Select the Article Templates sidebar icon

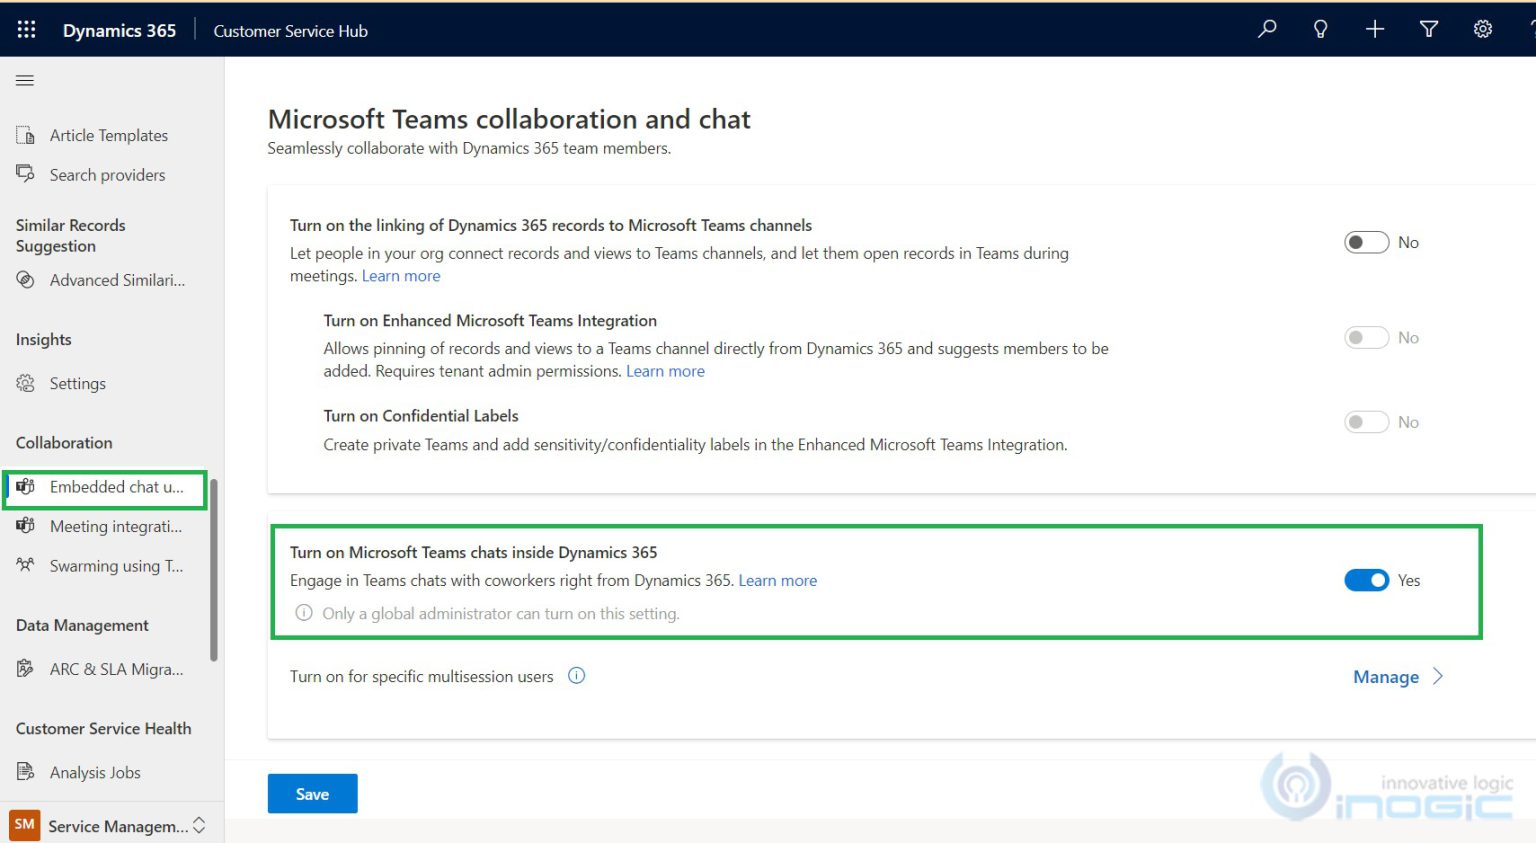25,134
